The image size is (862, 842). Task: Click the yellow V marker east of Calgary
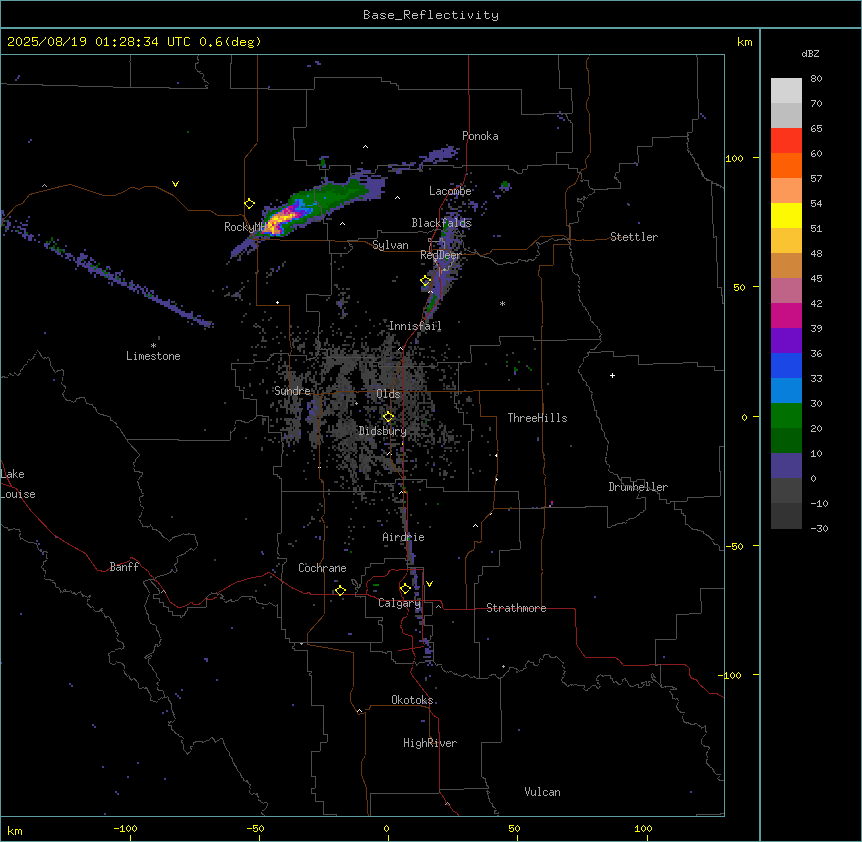[x=429, y=584]
